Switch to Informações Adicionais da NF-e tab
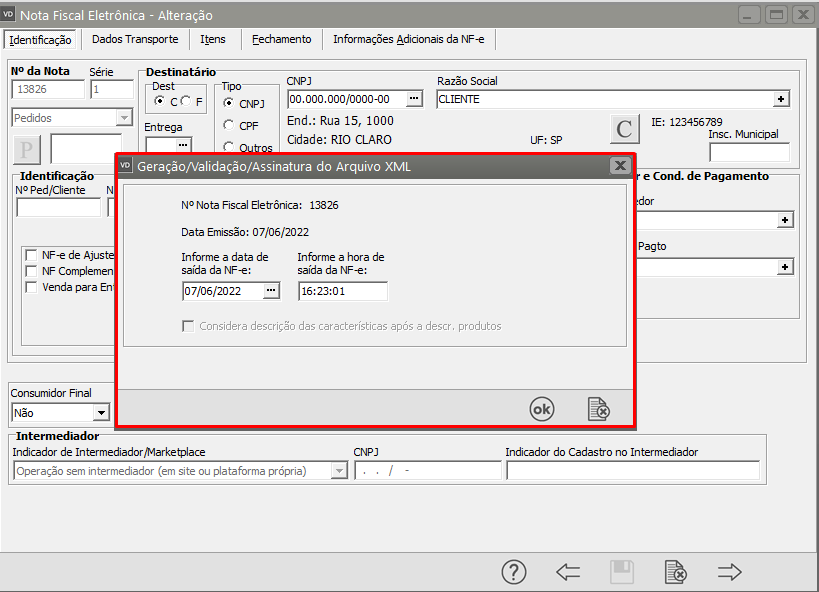This screenshot has width=819, height=592. [x=409, y=39]
